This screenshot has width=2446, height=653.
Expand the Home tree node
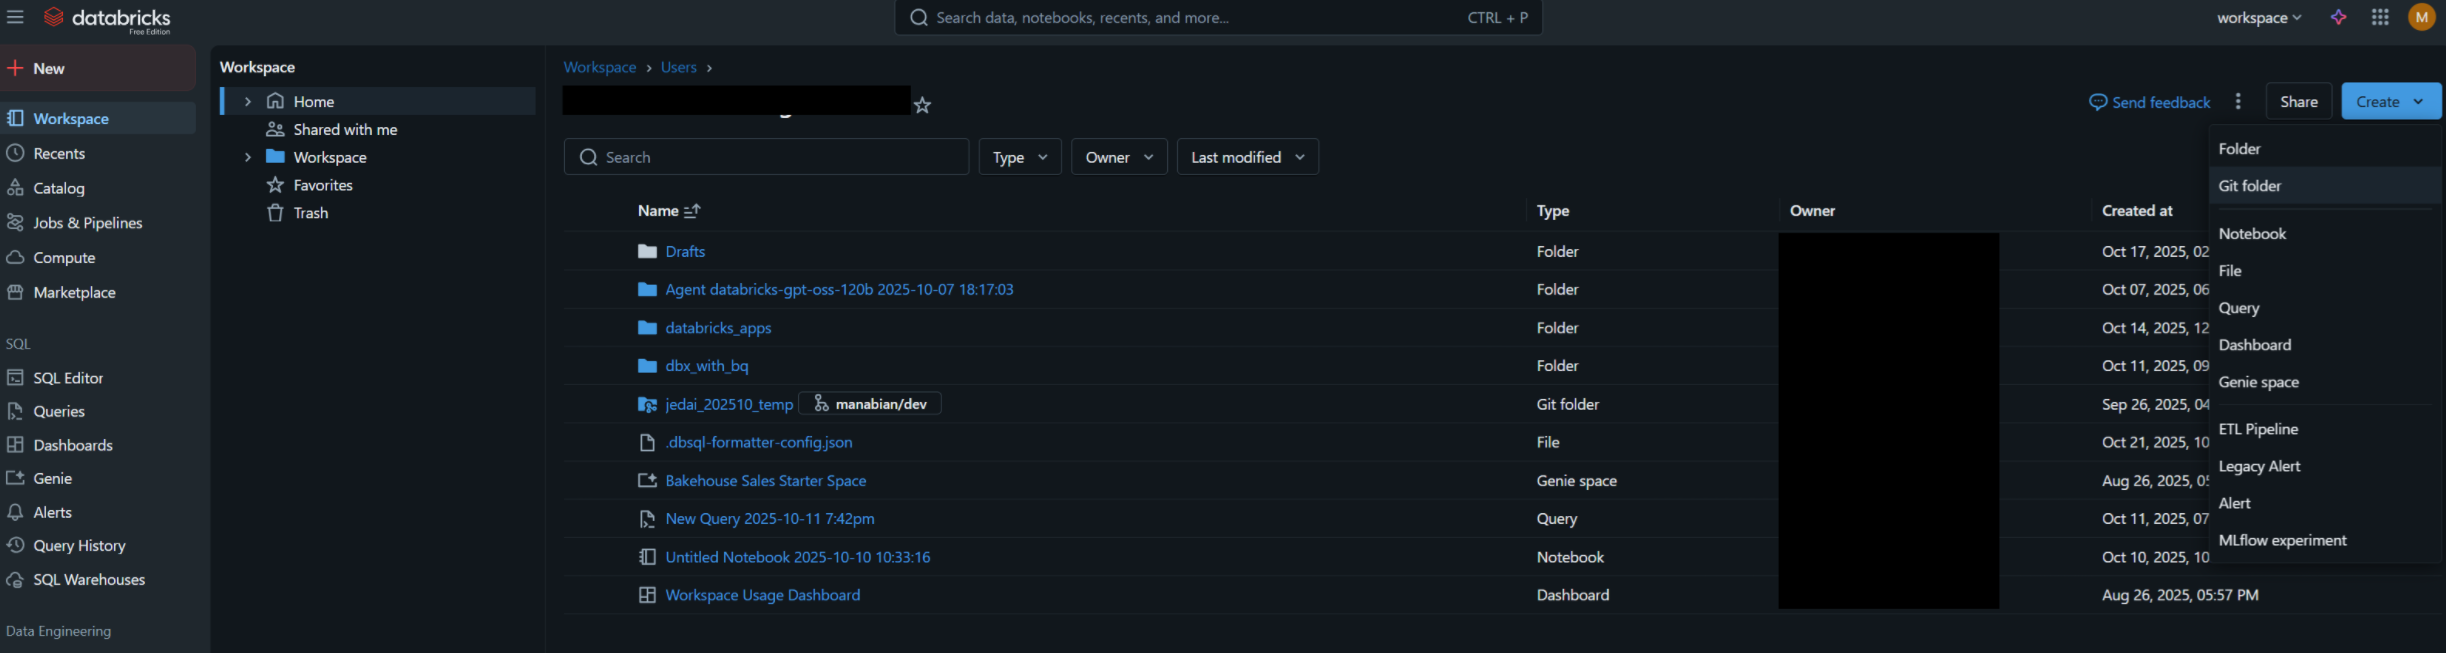tap(248, 102)
